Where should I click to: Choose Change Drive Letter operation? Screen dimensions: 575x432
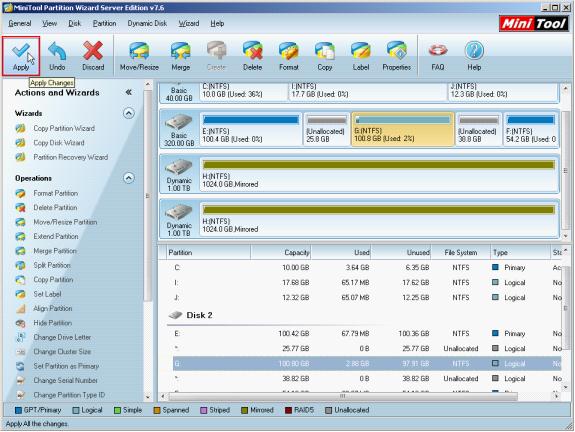[x=62, y=337]
